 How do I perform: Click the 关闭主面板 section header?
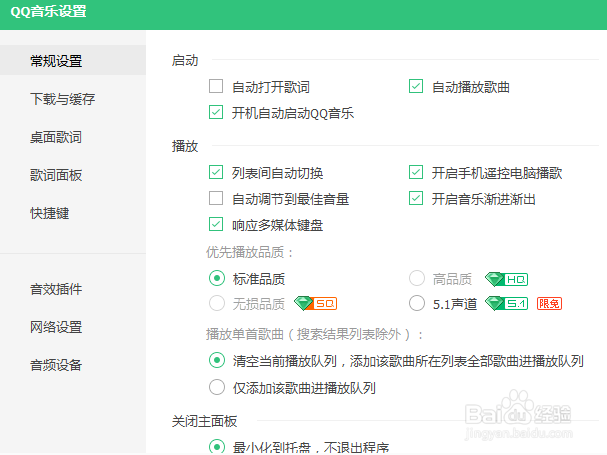click(204, 421)
